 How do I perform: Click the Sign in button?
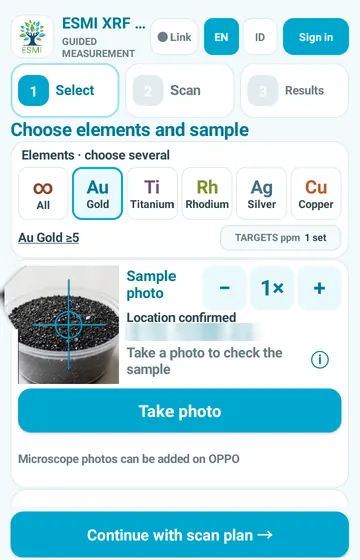316,37
